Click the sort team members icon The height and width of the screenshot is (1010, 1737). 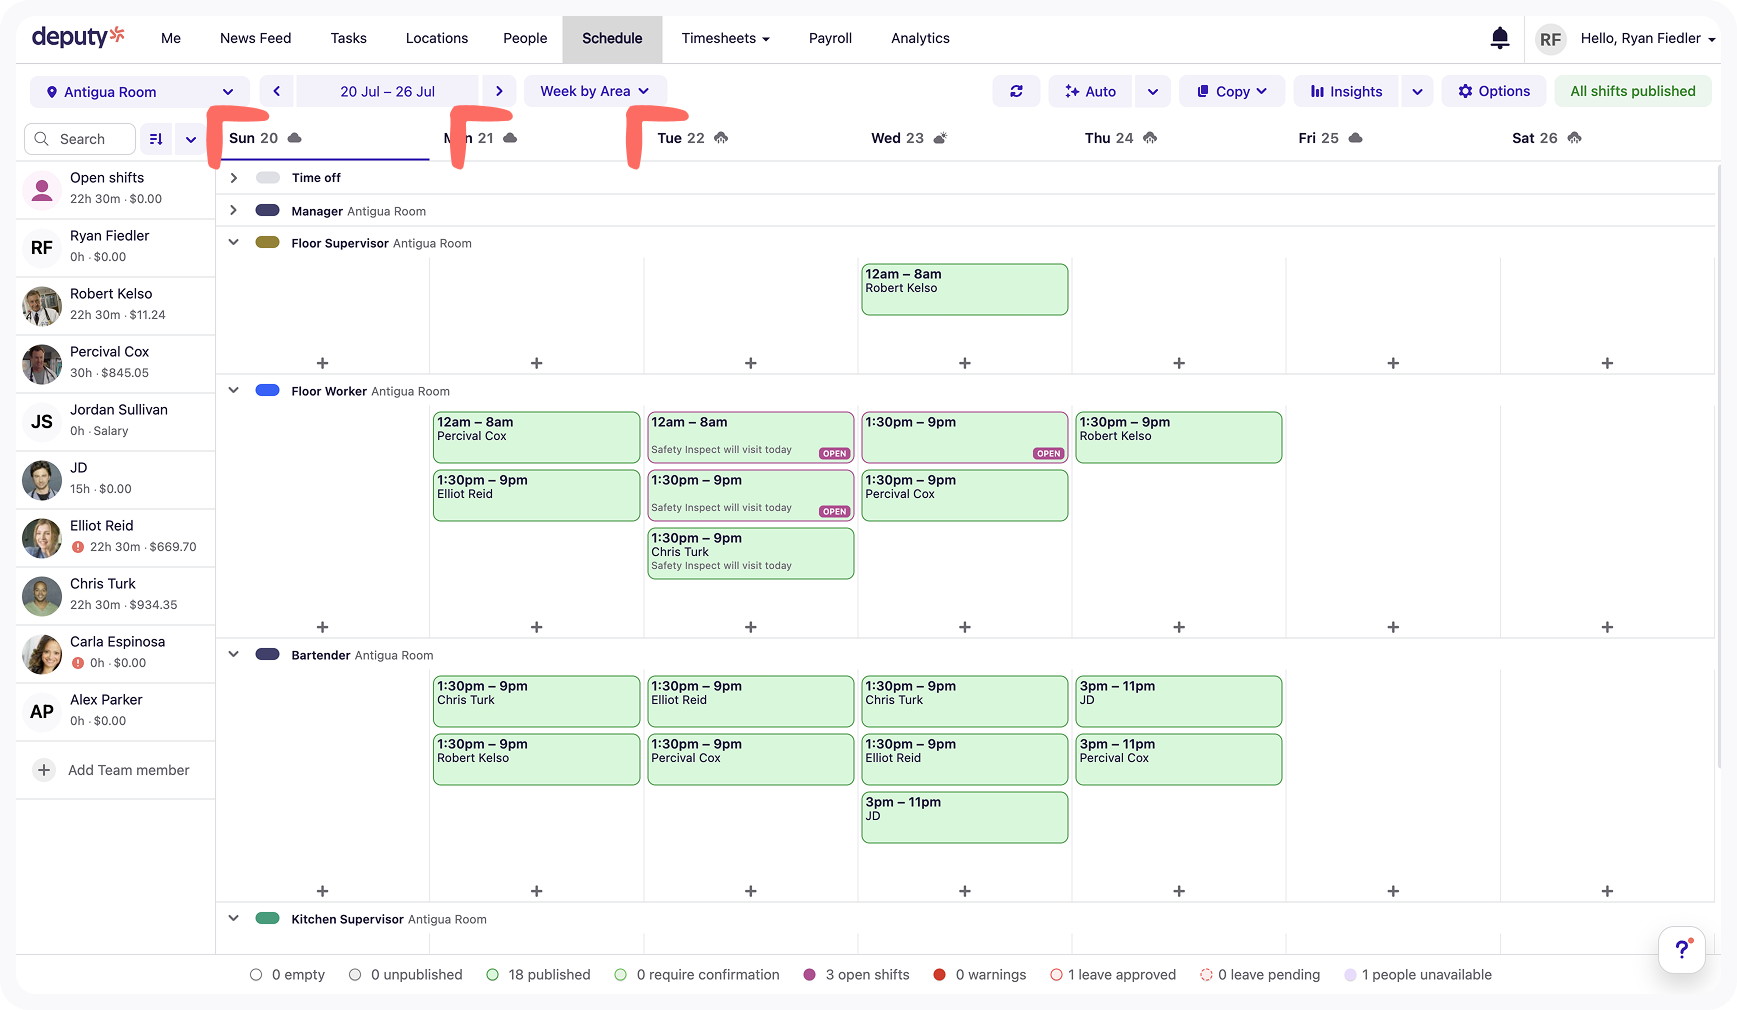pyautogui.click(x=156, y=139)
